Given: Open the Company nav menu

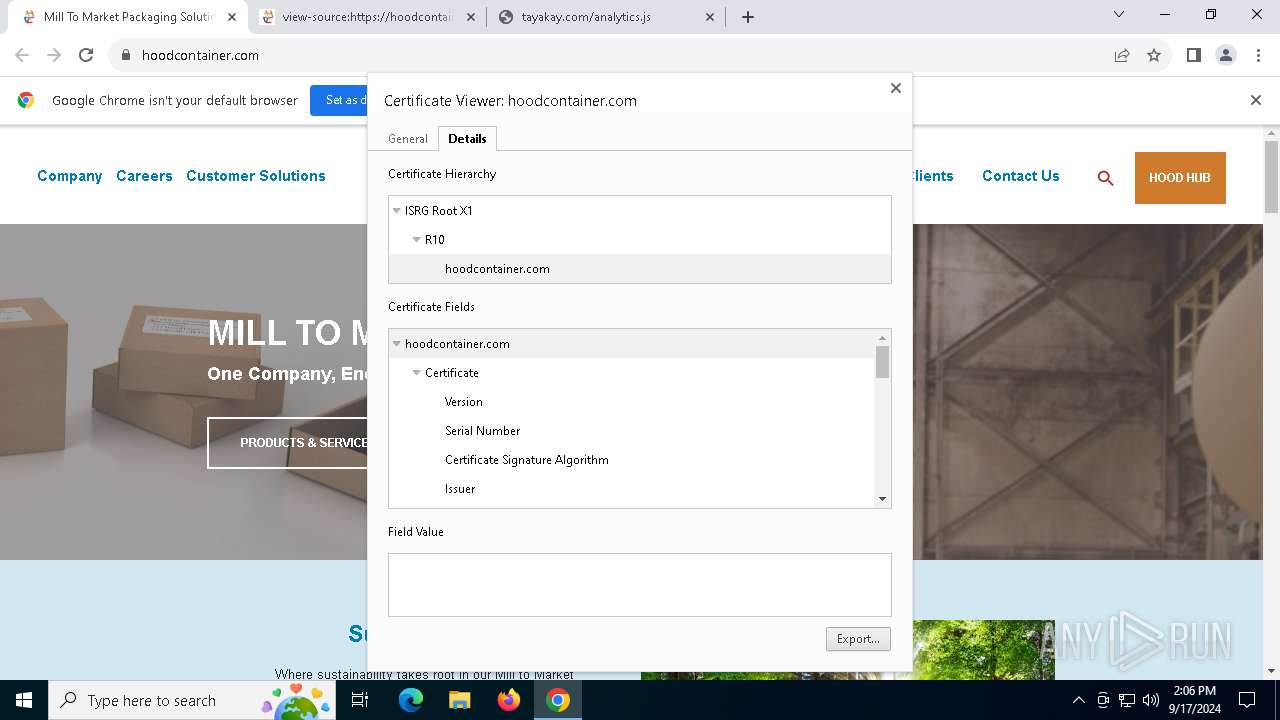Looking at the screenshot, I should (70, 176).
